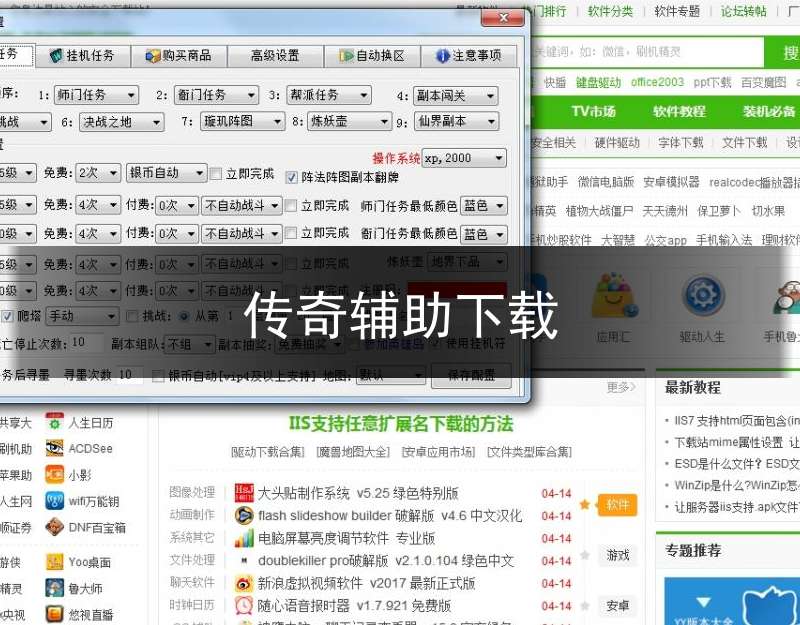Expand the 决战之地 dropdown
This screenshot has height=625, width=800.
click(121, 122)
